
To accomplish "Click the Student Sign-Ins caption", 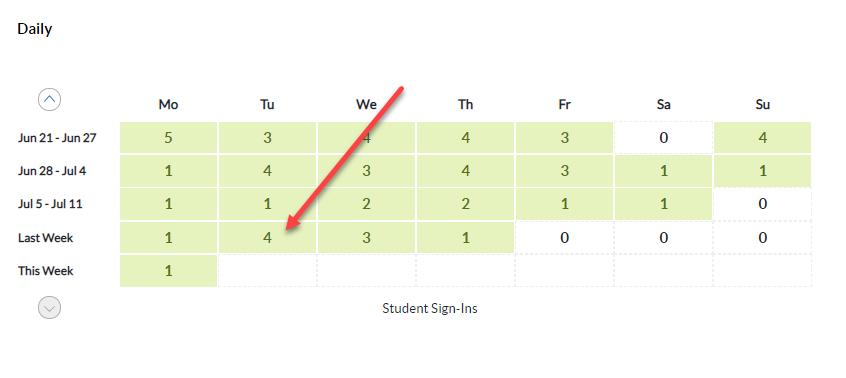I will pyautogui.click(x=430, y=308).
